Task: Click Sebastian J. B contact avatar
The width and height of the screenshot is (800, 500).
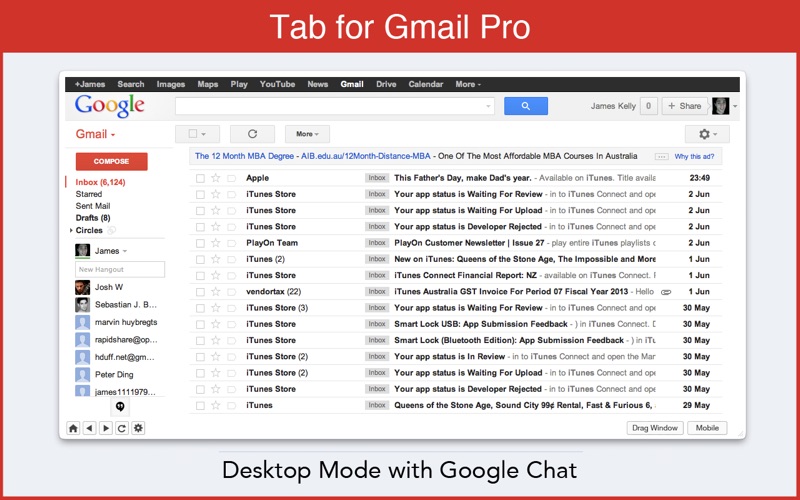Action: [83, 305]
